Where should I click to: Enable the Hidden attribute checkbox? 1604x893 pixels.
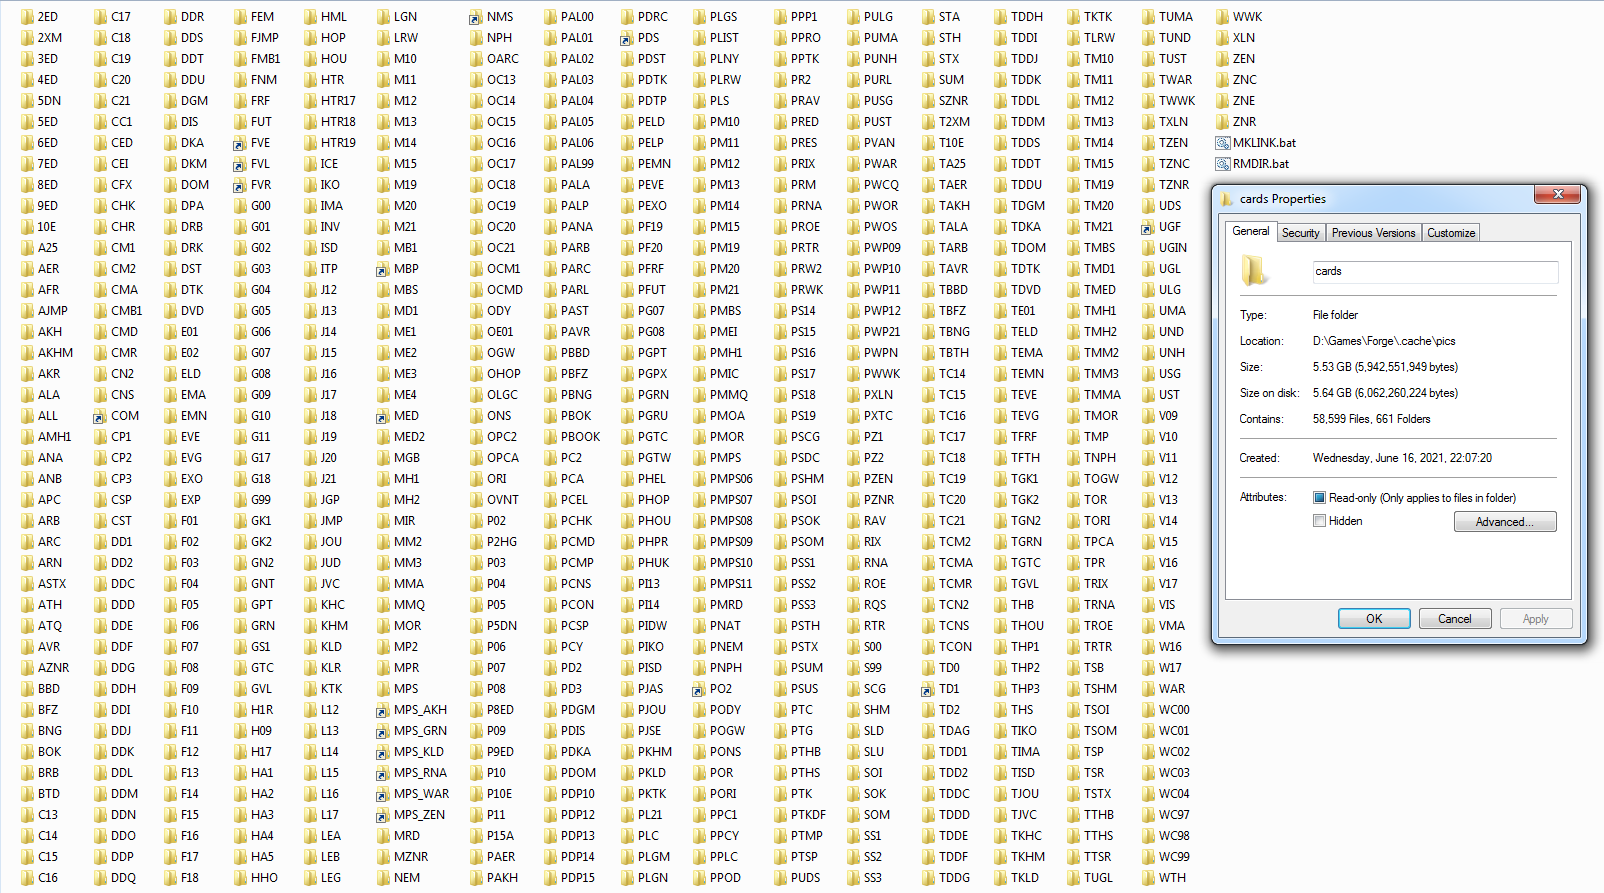coord(1319,521)
